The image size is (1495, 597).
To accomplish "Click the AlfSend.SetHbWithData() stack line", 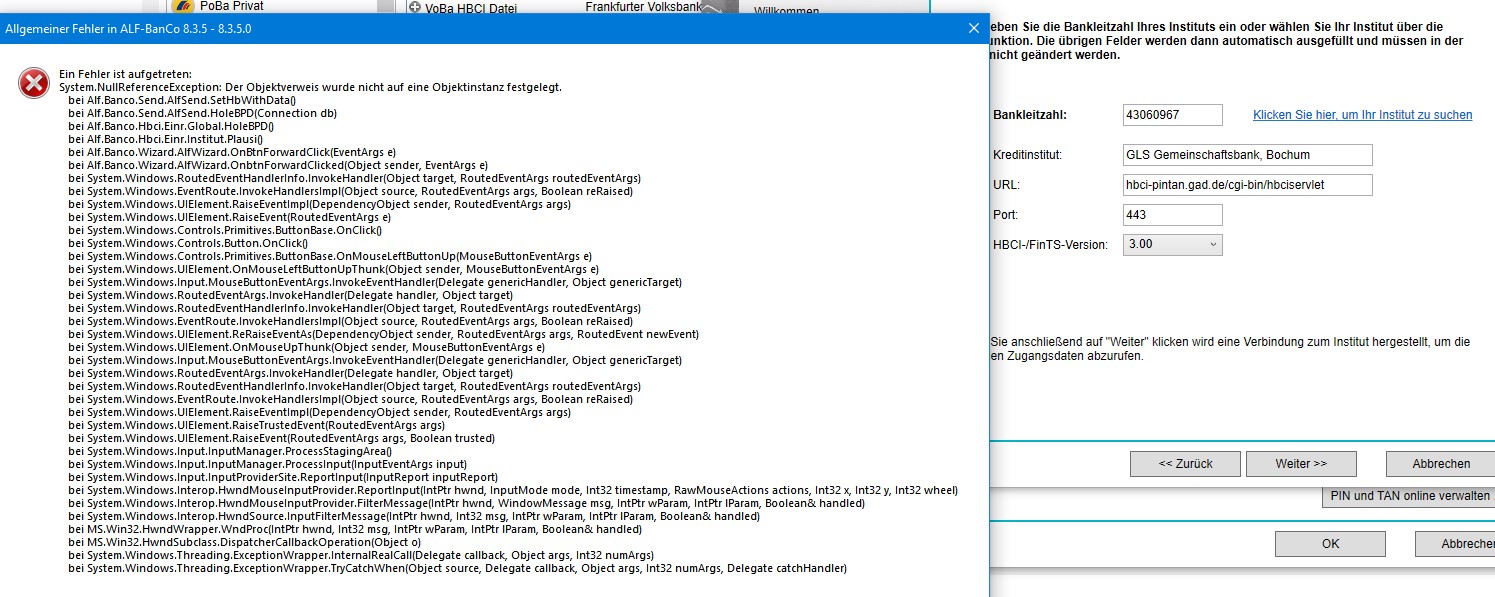I will [x=182, y=101].
